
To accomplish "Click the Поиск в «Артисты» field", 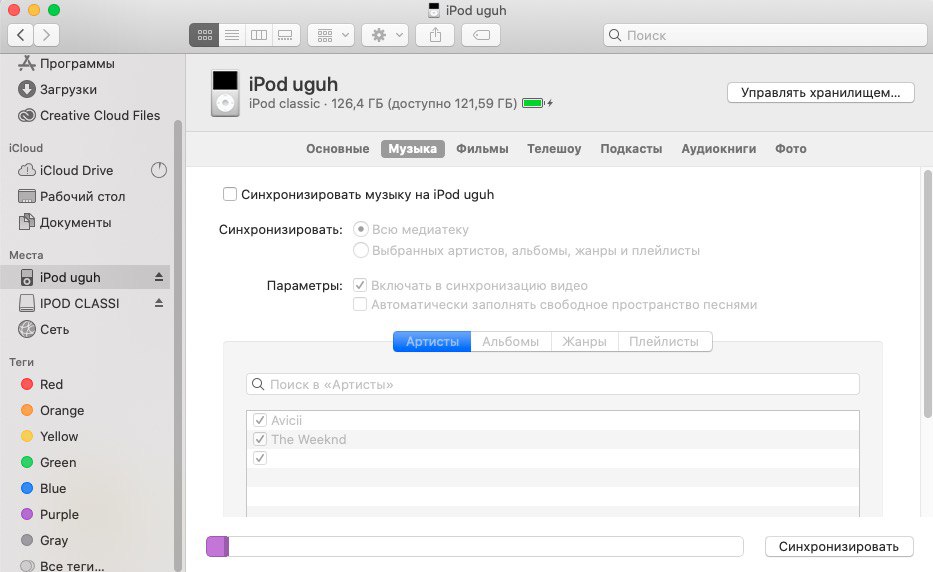I will 553,384.
